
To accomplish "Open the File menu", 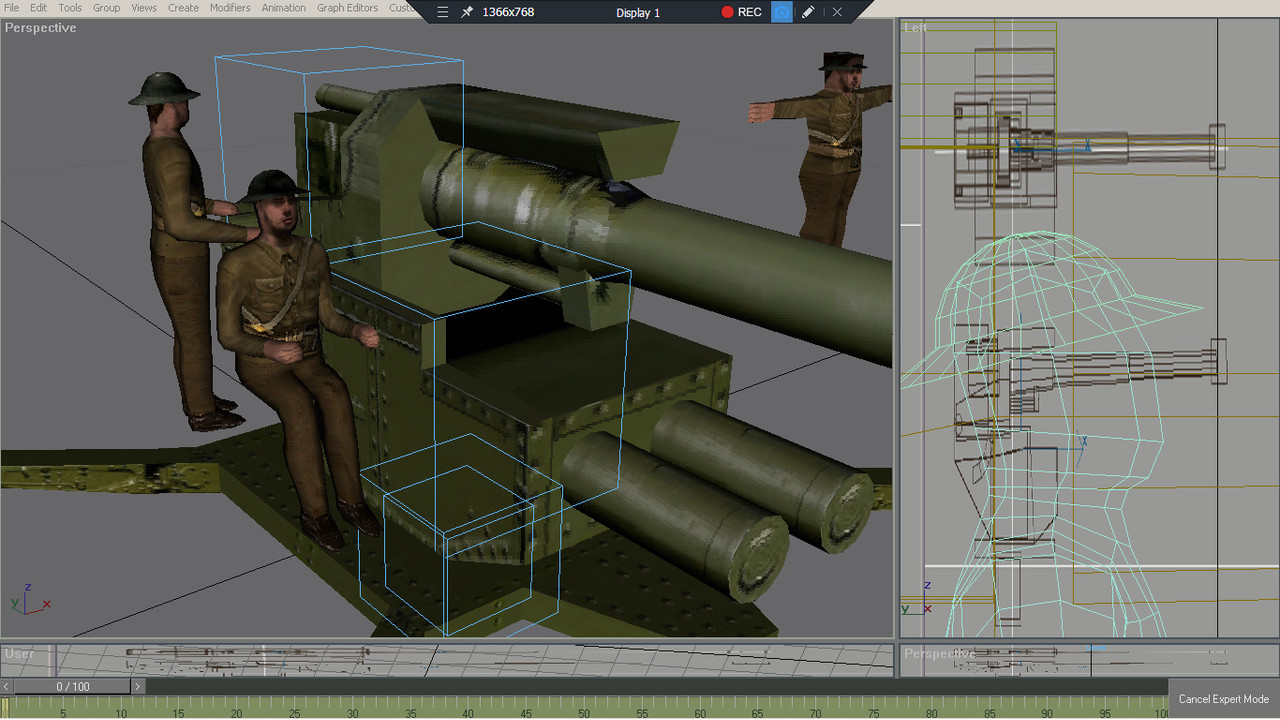I will (x=11, y=8).
